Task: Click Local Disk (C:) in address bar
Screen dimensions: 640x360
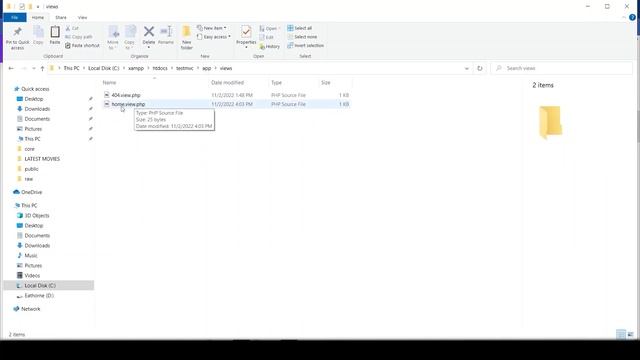Action: [x=104, y=69]
